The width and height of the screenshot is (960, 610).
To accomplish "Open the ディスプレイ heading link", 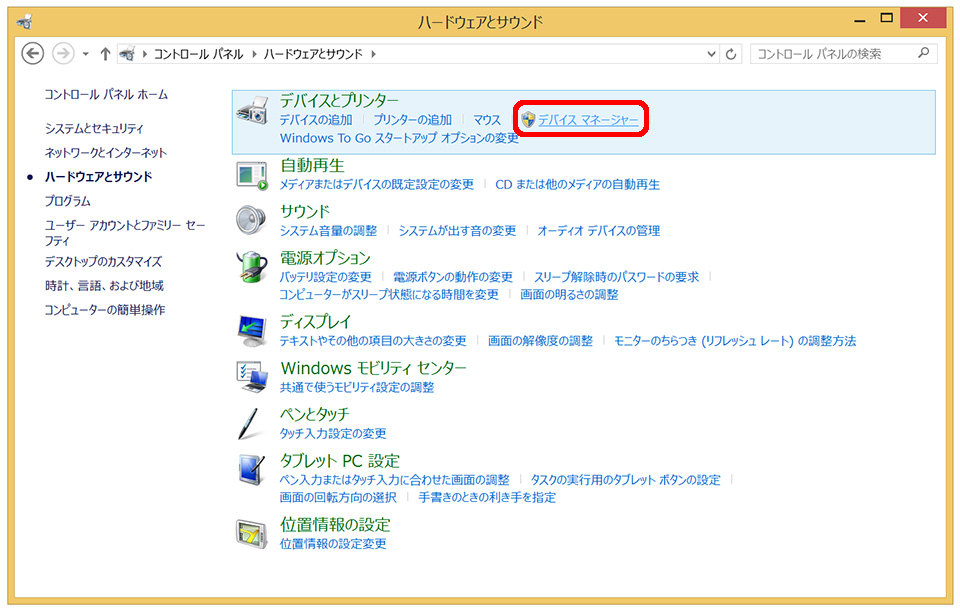I will click(x=315, y=322).
